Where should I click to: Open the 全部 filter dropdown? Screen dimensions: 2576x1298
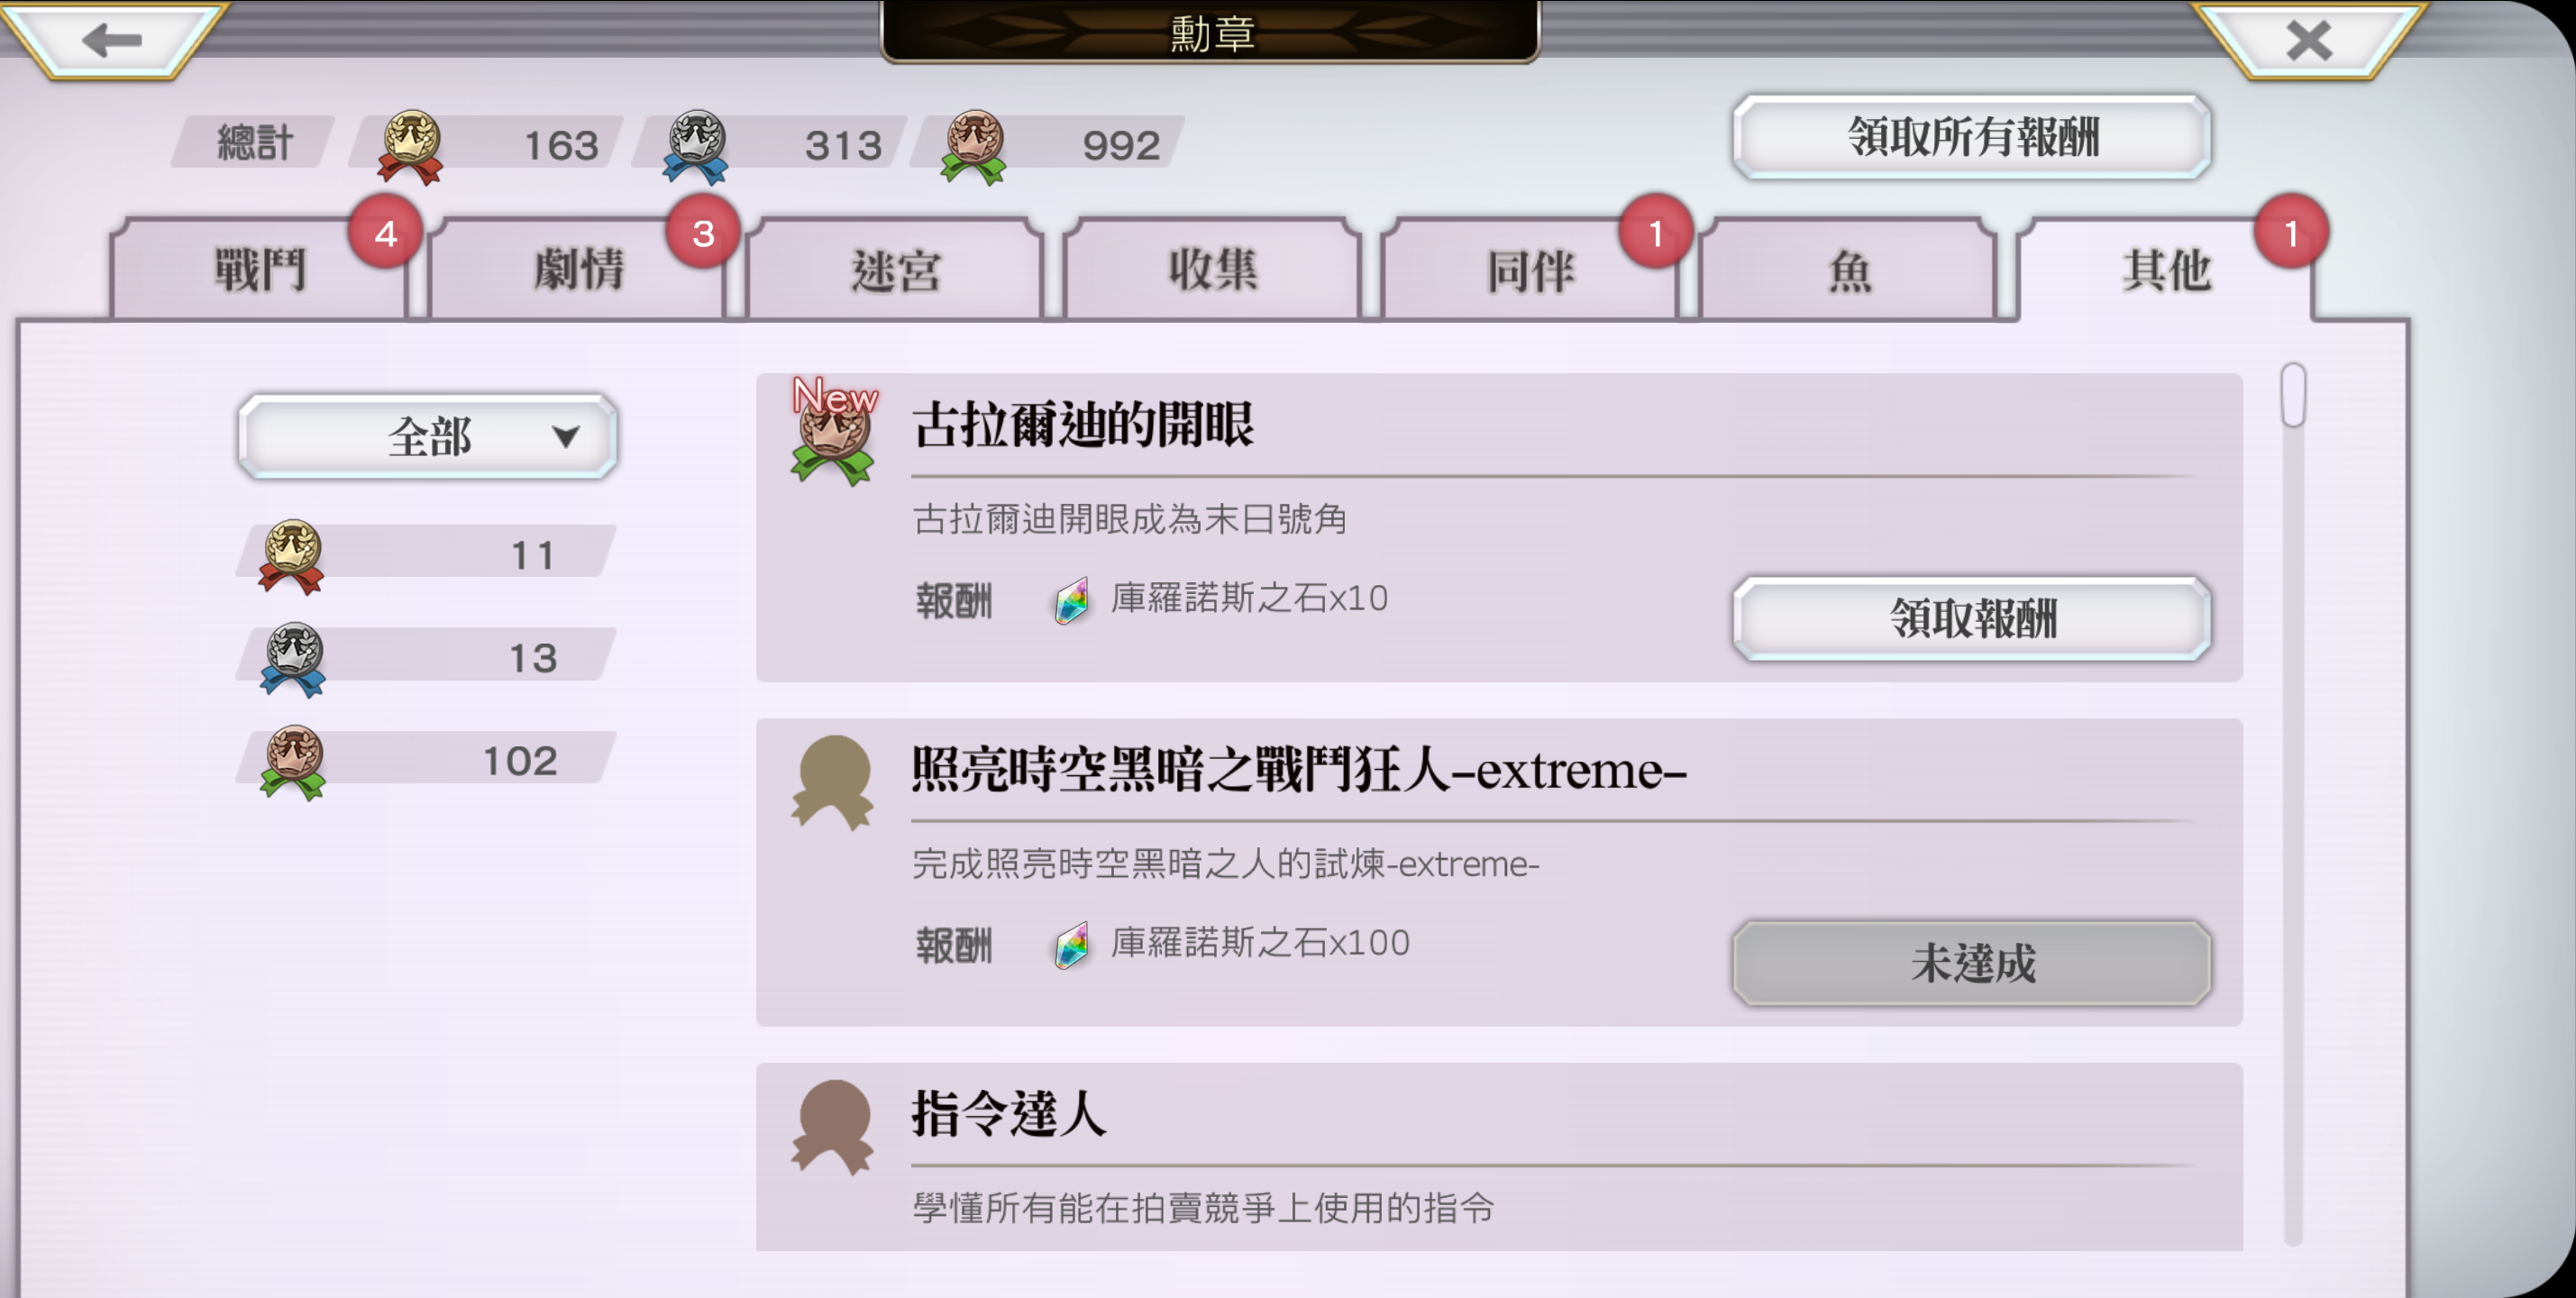[428, 437]
